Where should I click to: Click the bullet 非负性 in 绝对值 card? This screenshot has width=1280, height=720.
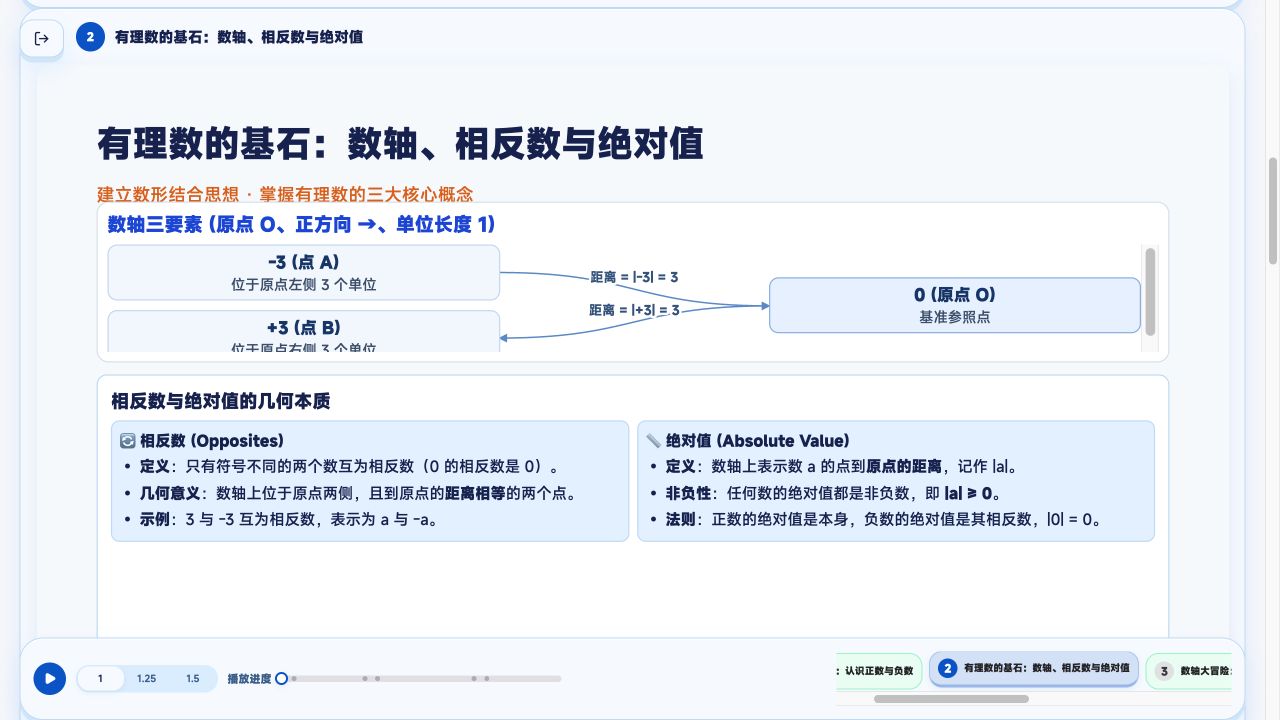click(x=834, y=493)
